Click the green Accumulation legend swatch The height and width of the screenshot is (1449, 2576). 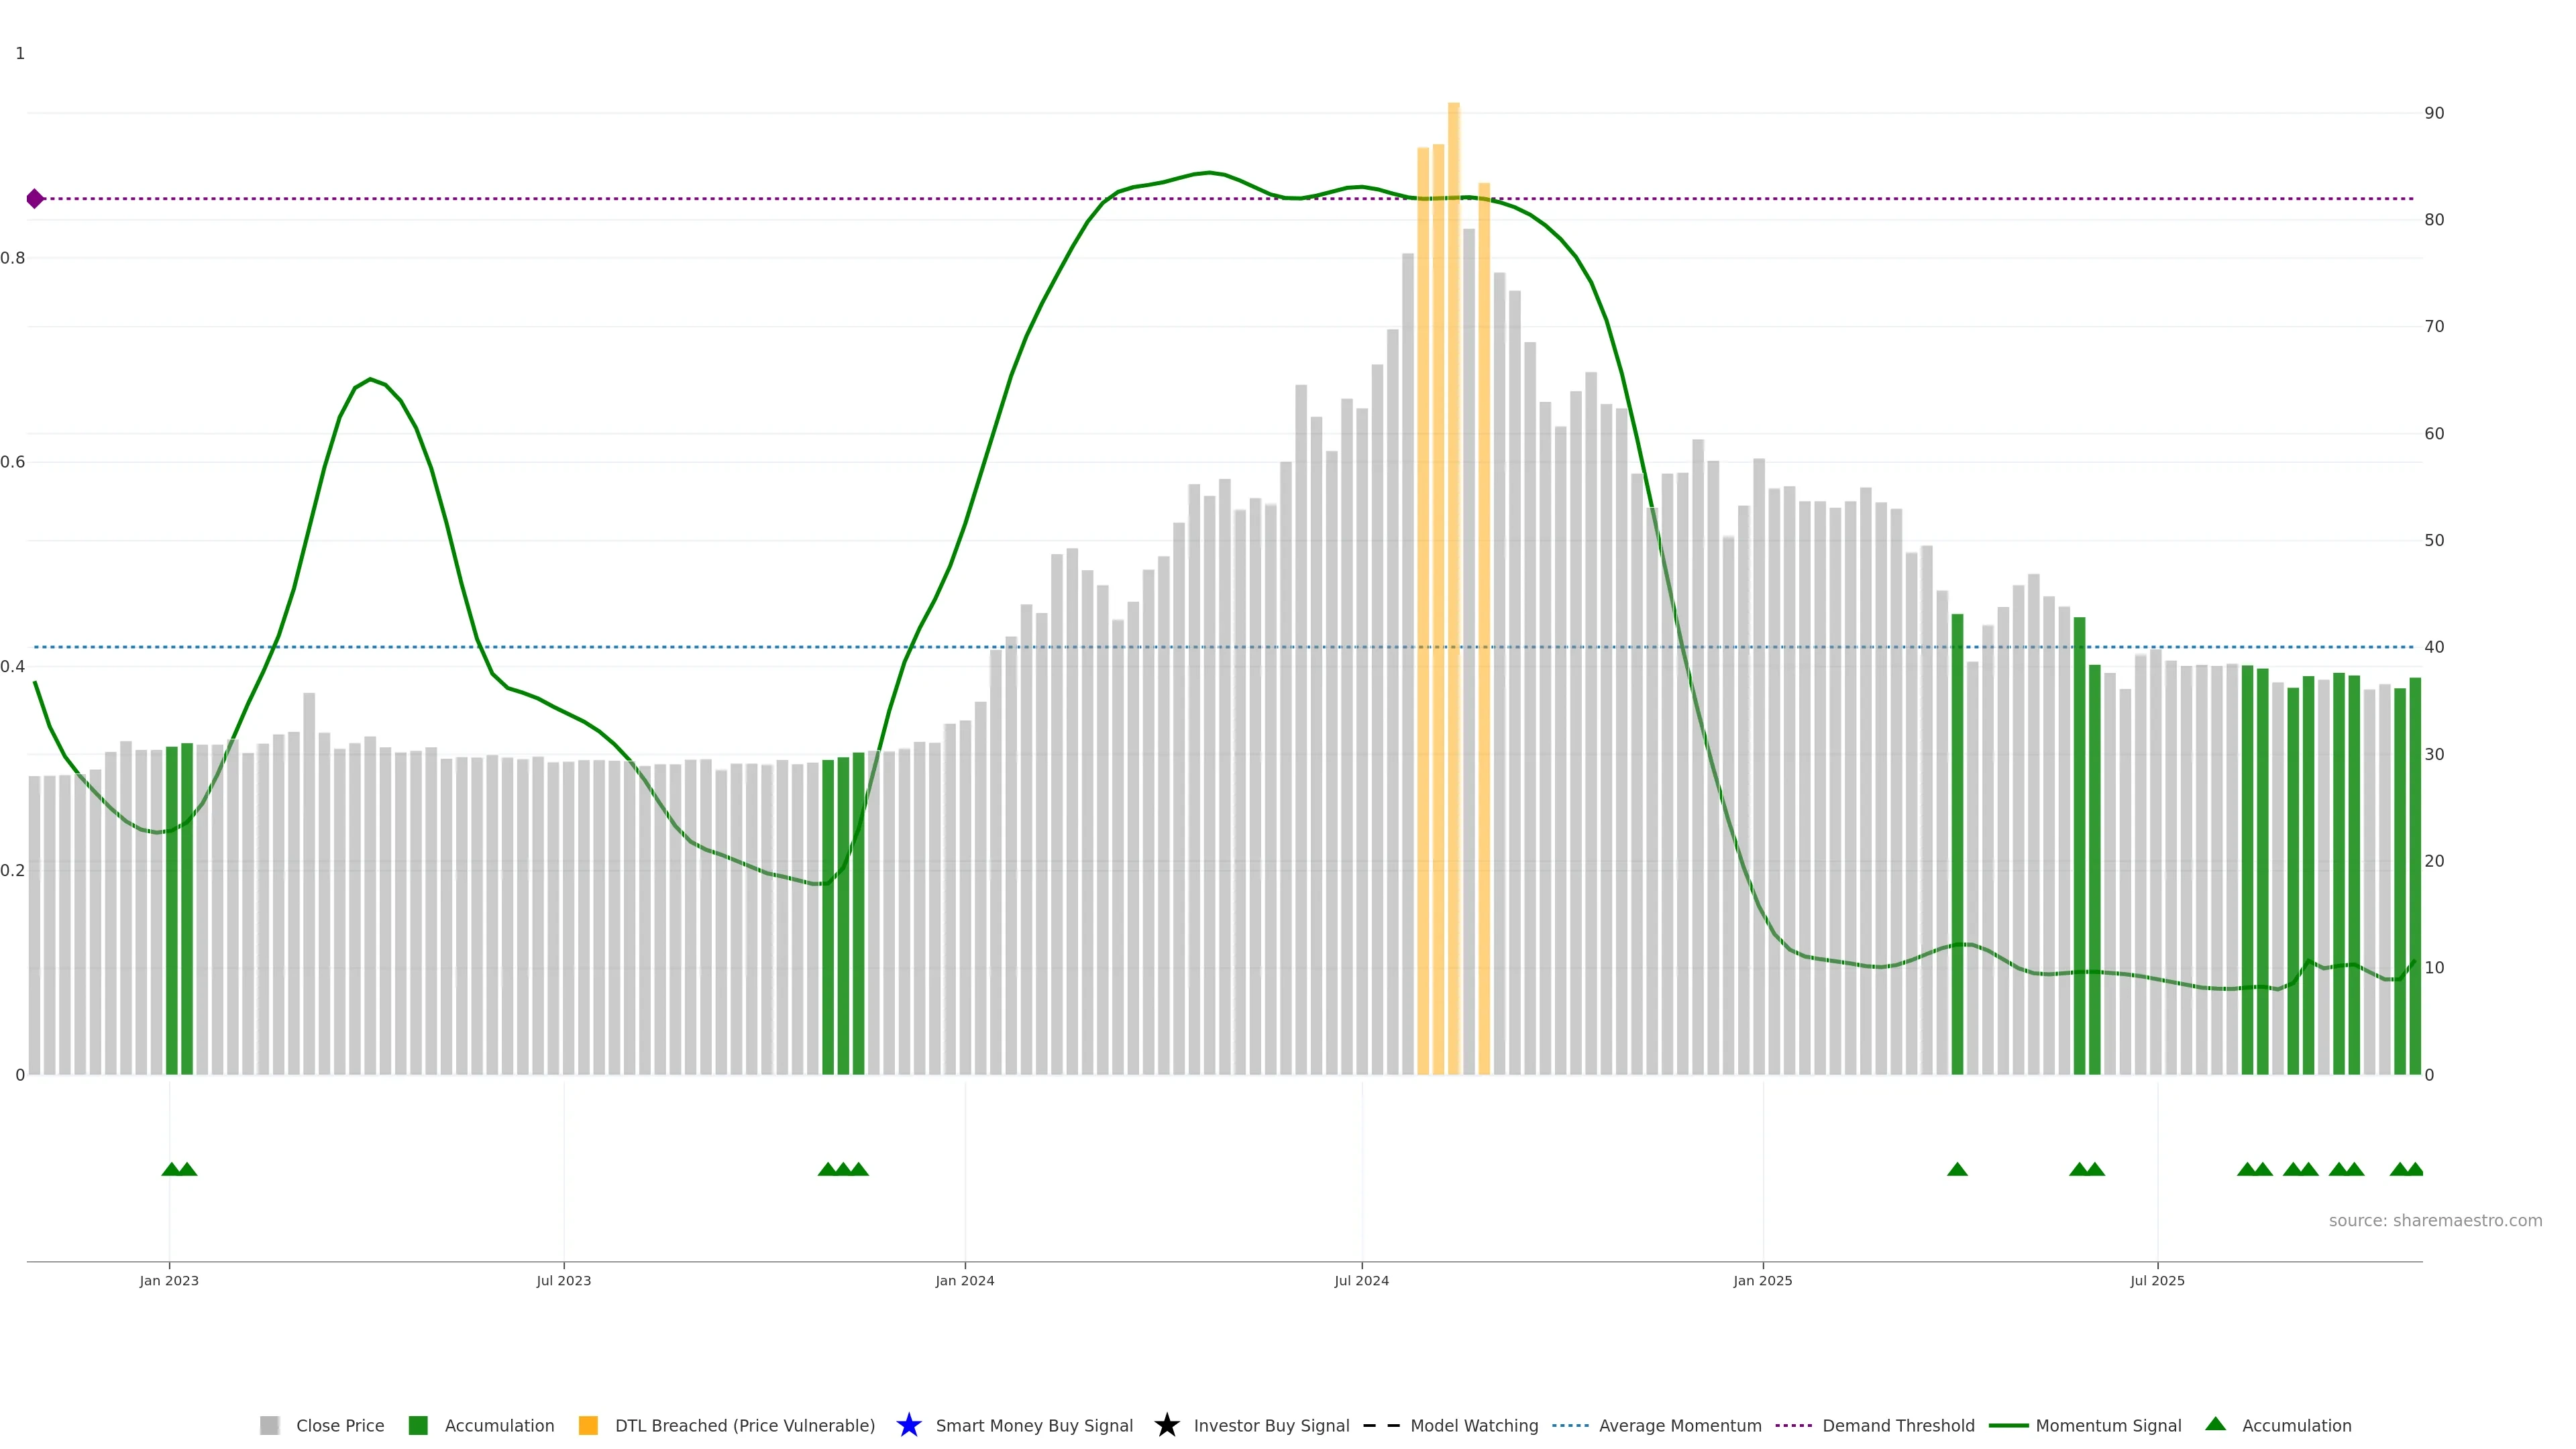[418, 1425]
